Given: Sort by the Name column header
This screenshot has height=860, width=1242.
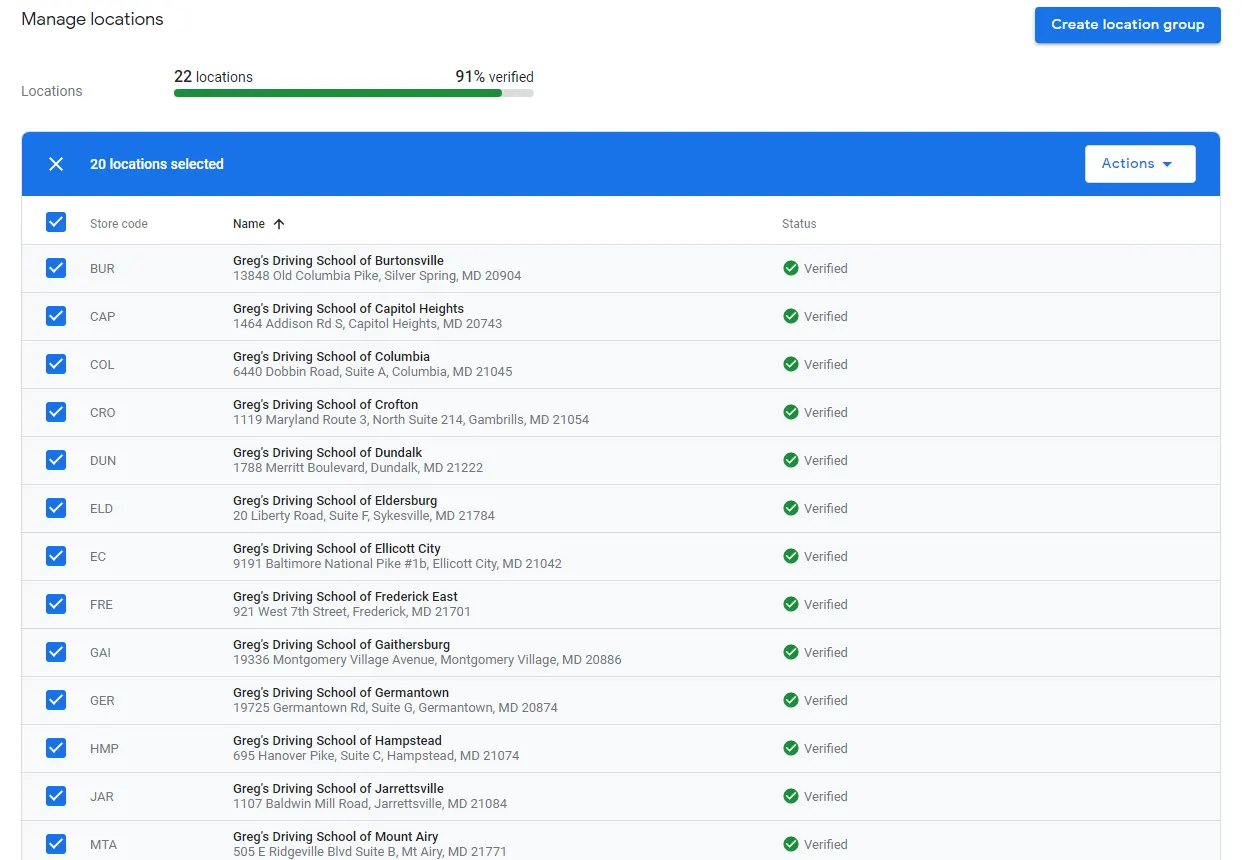Looking at the screenshot, I should coord(249,224).
